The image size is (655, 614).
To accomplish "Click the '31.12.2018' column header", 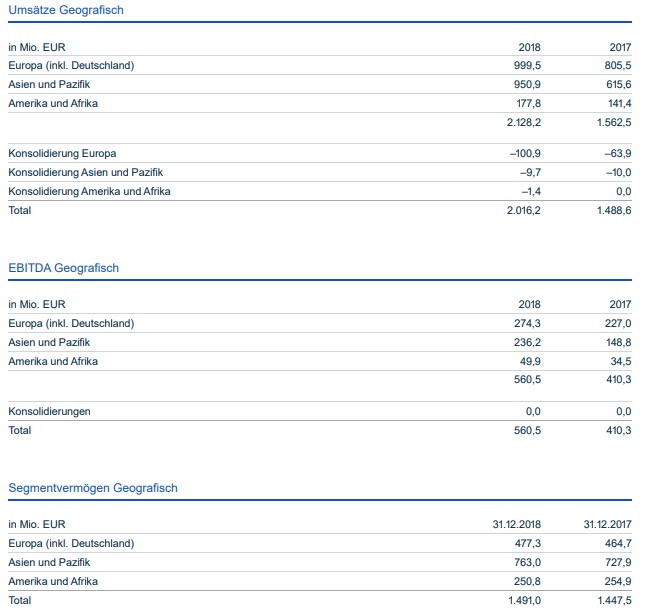I will (516, 524).
